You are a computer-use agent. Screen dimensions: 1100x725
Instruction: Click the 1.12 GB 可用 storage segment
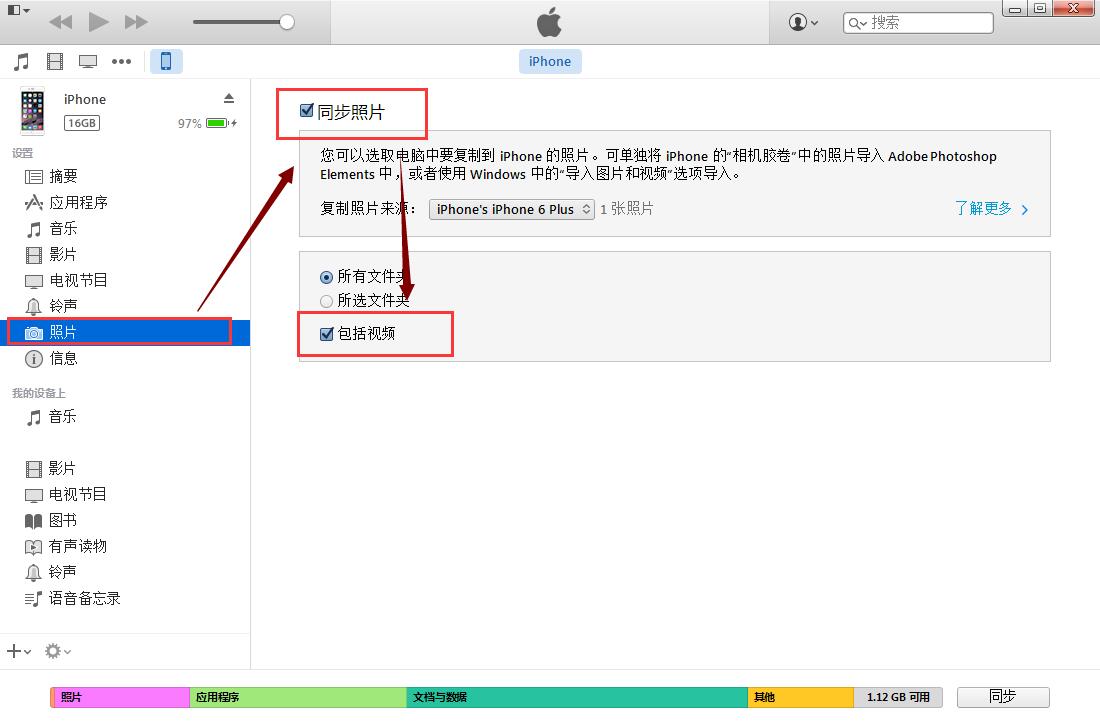pyautogui.click(x=898, y=697)
